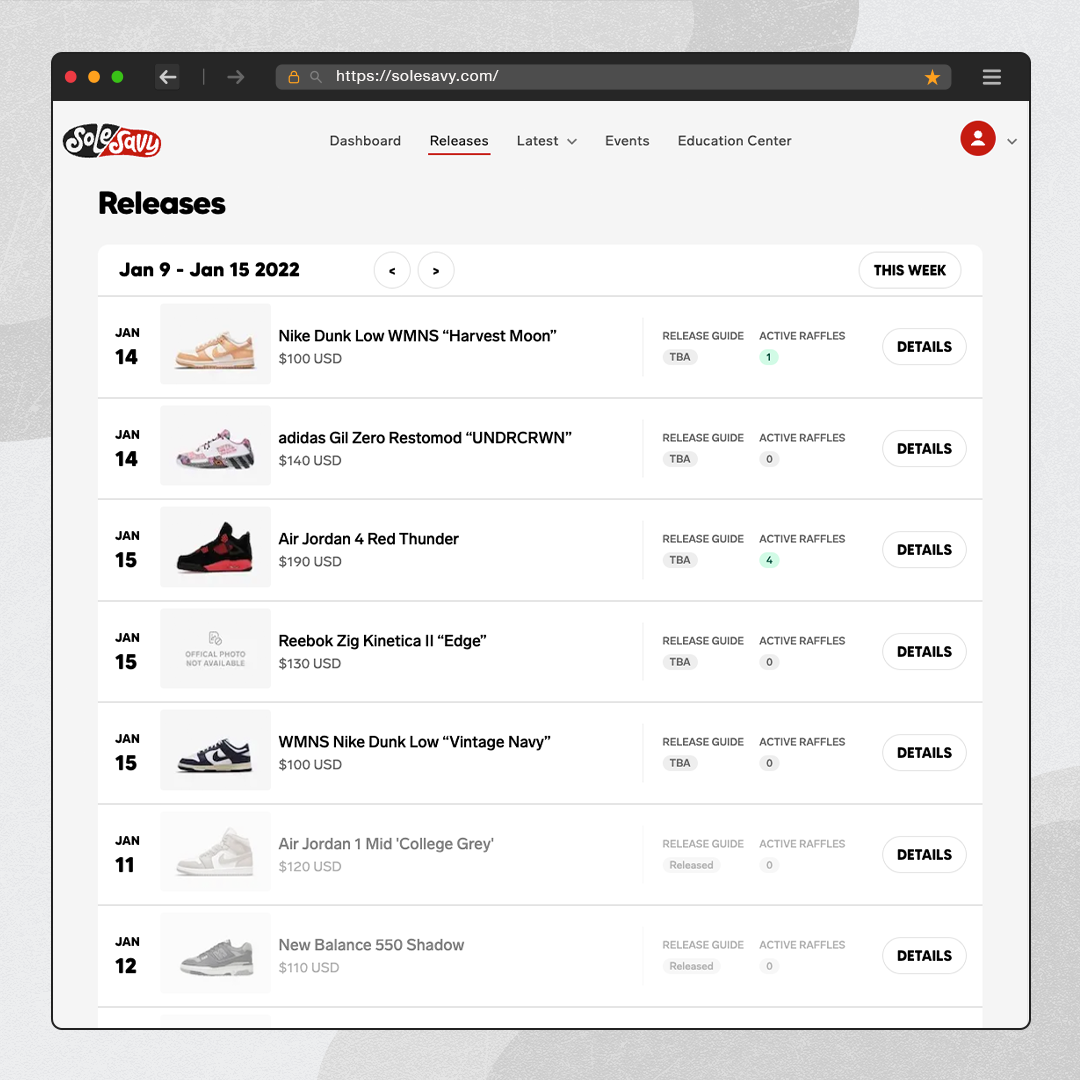Image resolution: width=1080 pixels, height=1080 pixels.
Task: Click the bookmark star in address bar
Action: click(932, 77)
